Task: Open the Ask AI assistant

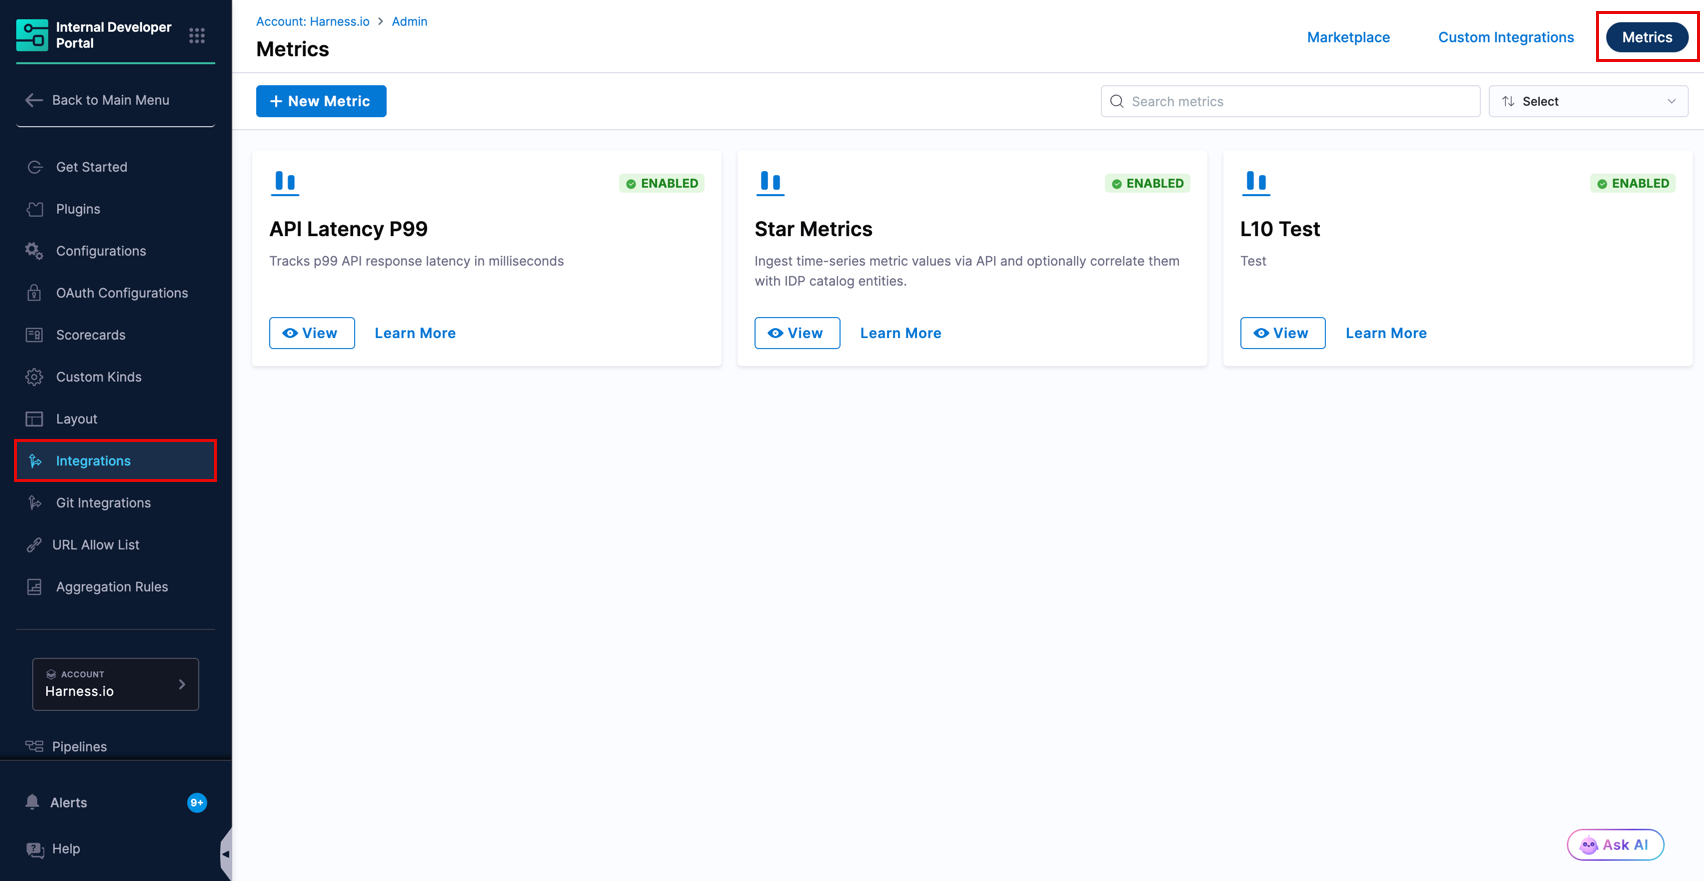Action: tap(1615, 845)
